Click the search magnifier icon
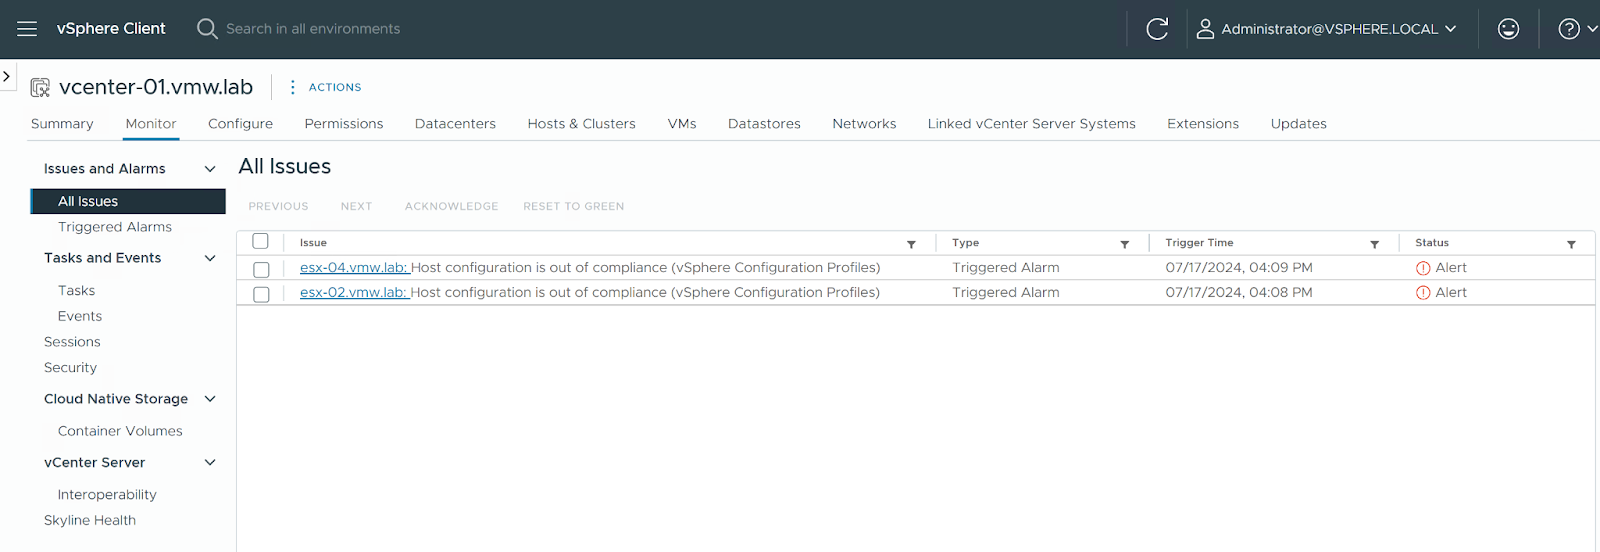 pos(207,29)
